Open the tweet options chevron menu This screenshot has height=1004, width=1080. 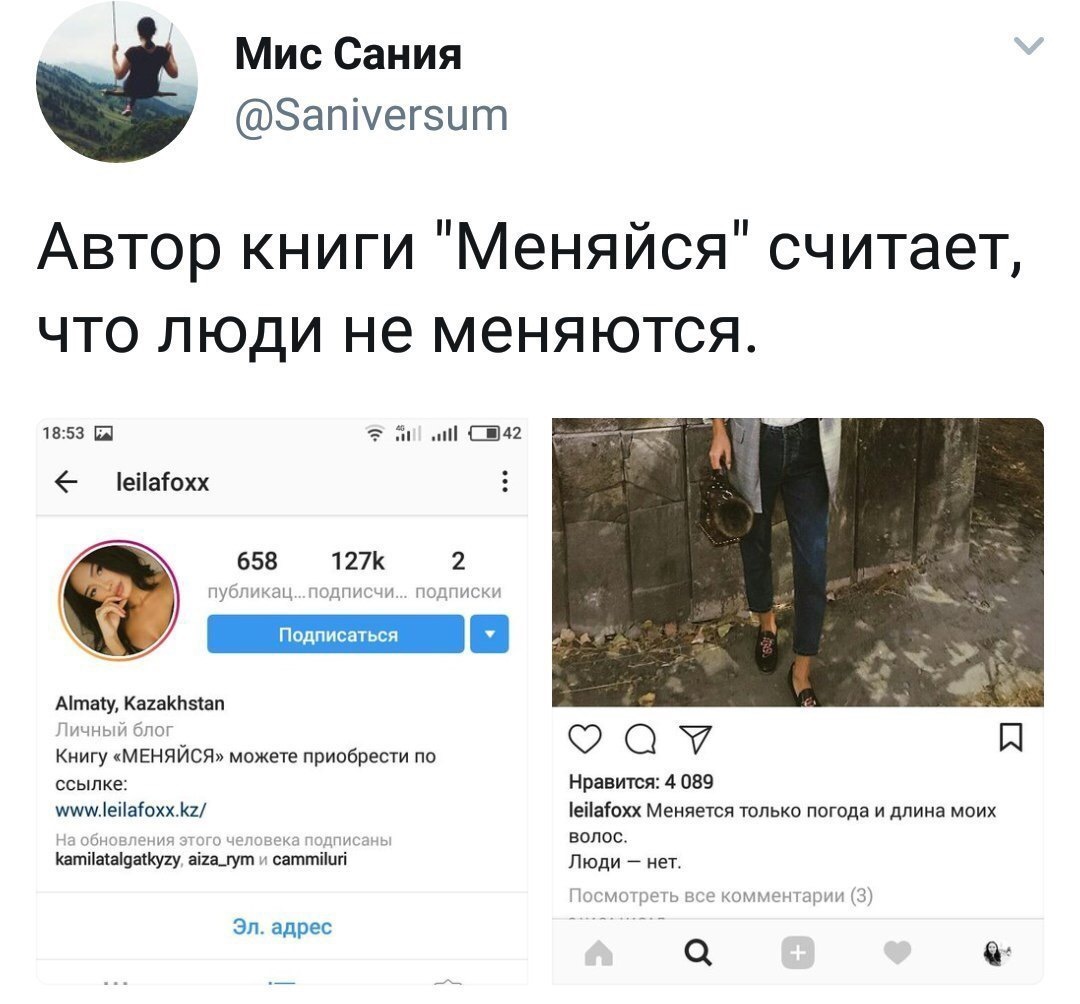(x=1029, y=46)
